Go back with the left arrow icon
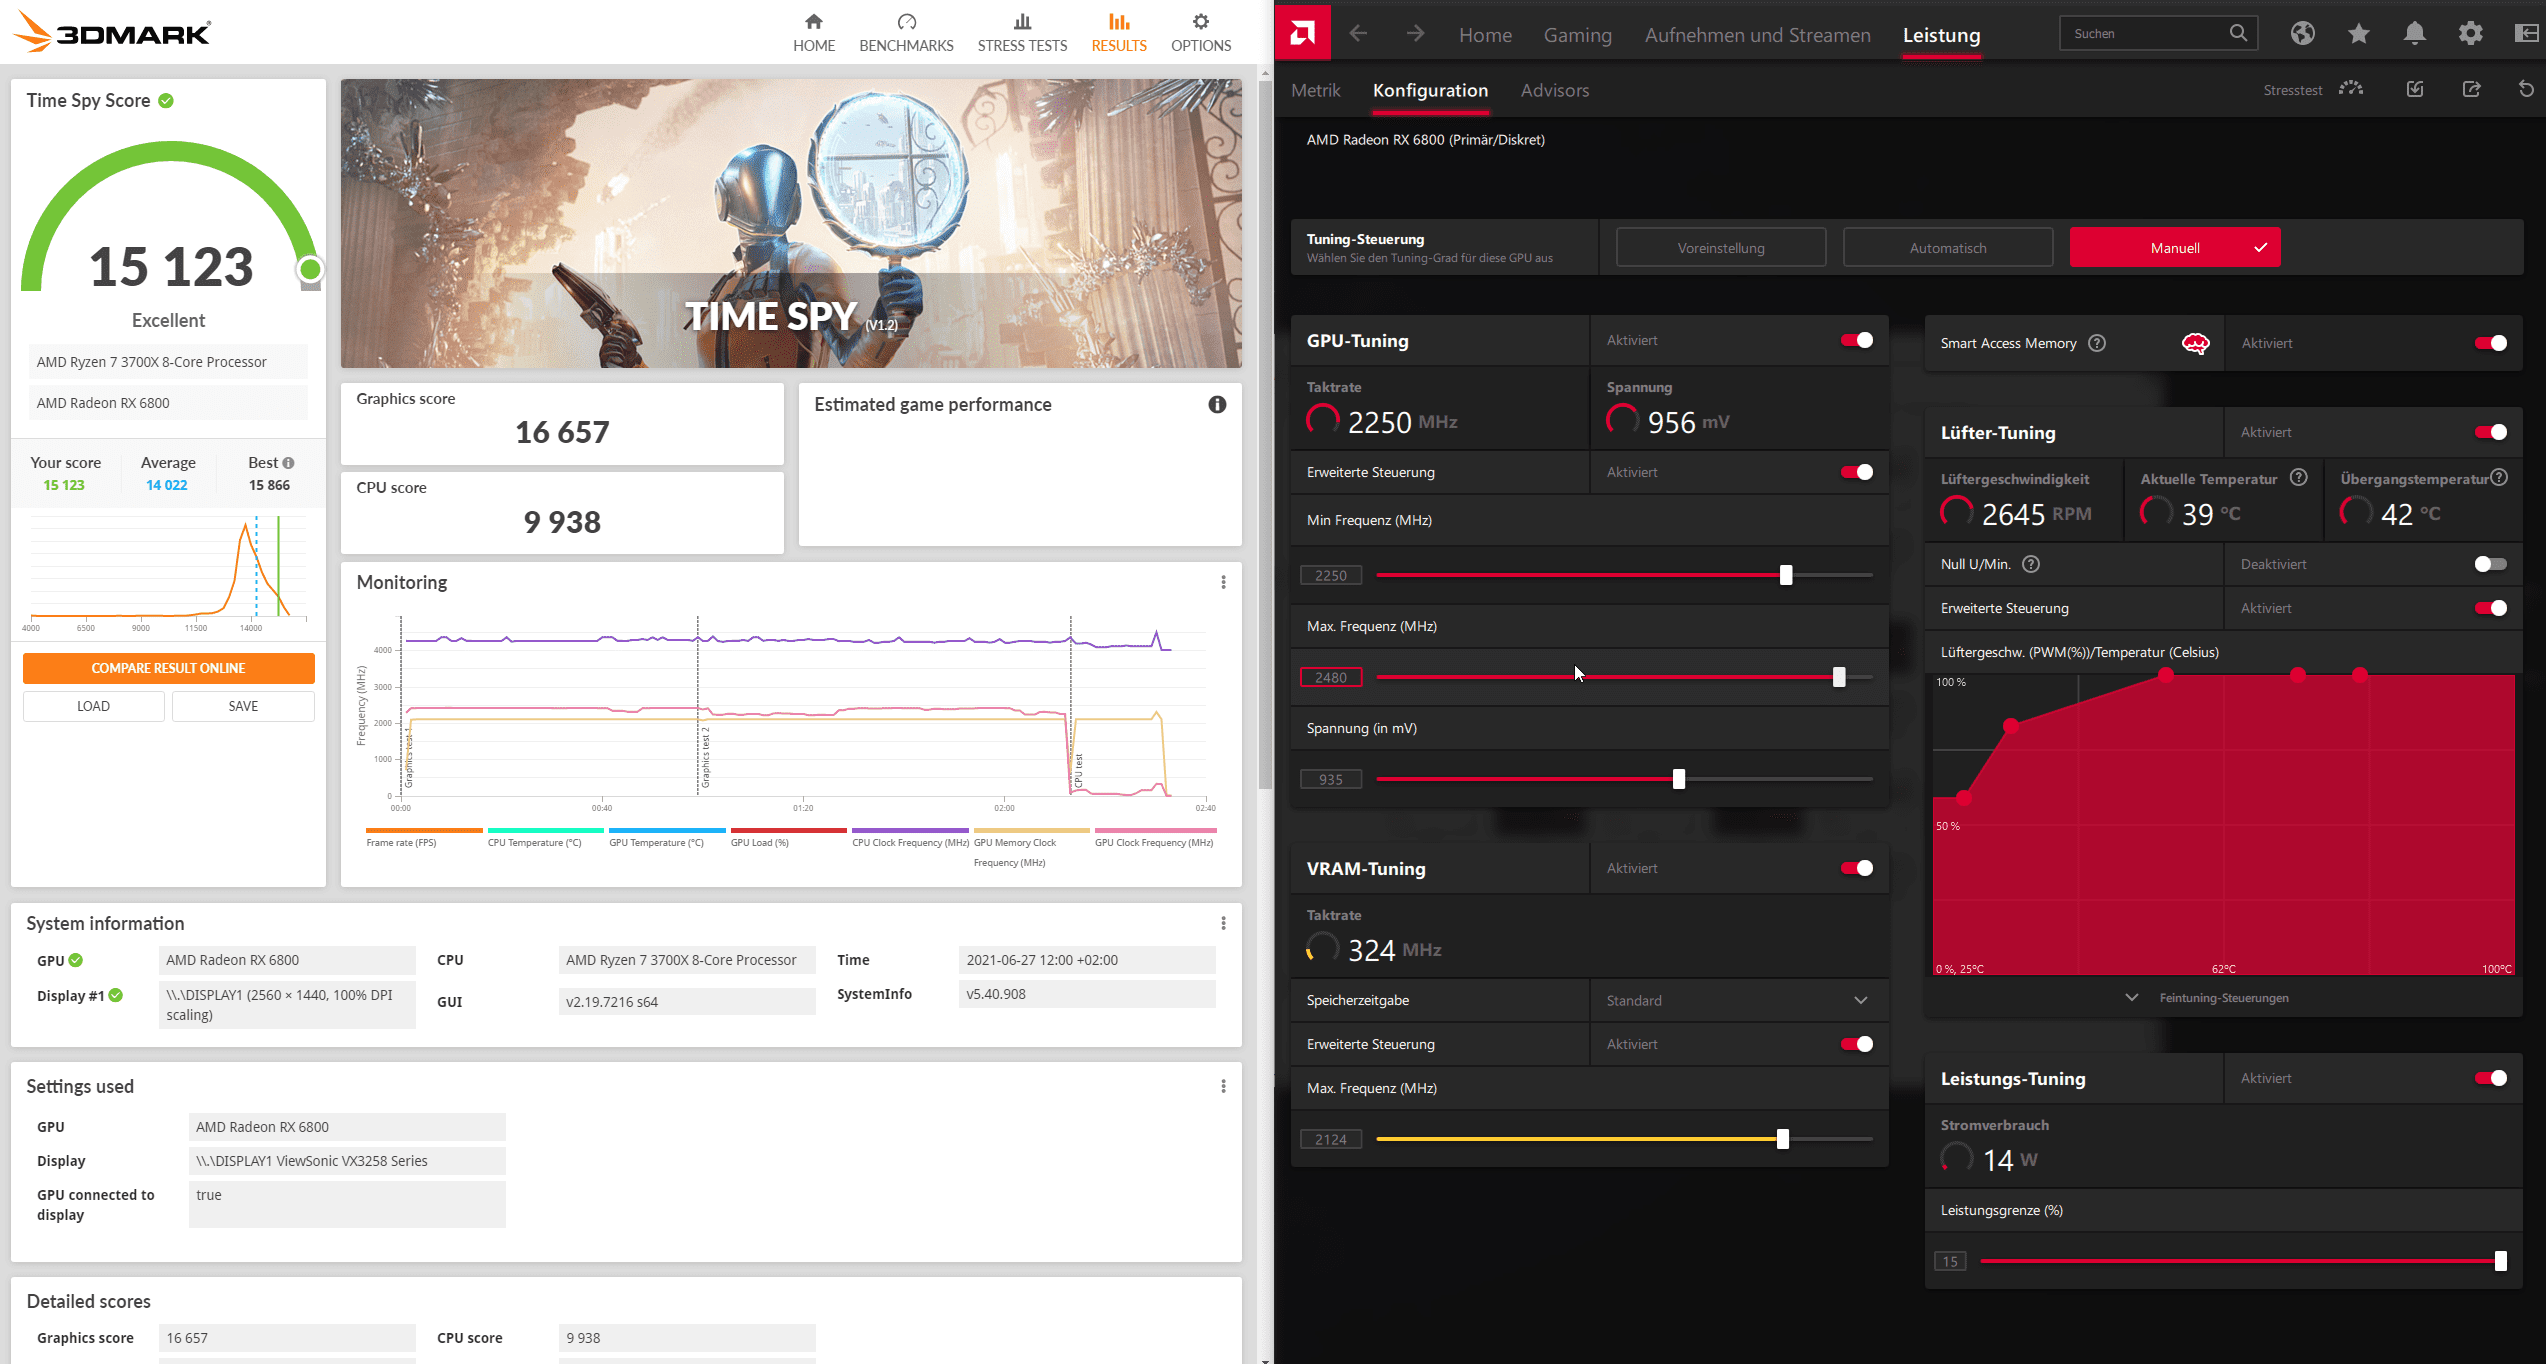 point(1358,34)
